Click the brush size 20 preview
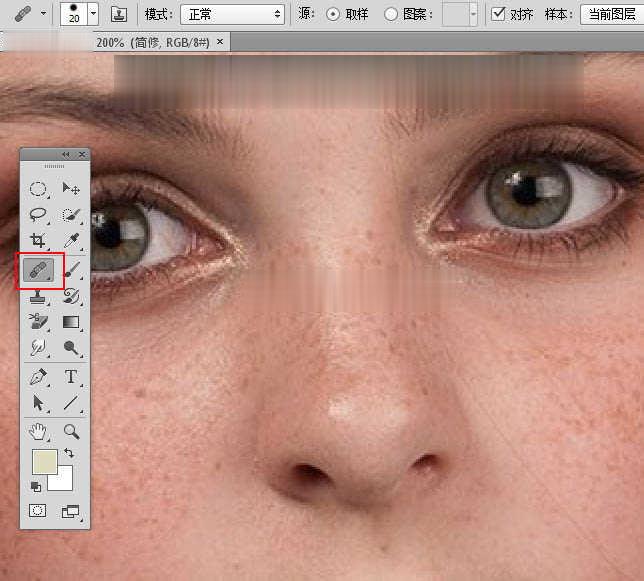The width and height of the screenshot is (644, 581). (x=74, y=14)
